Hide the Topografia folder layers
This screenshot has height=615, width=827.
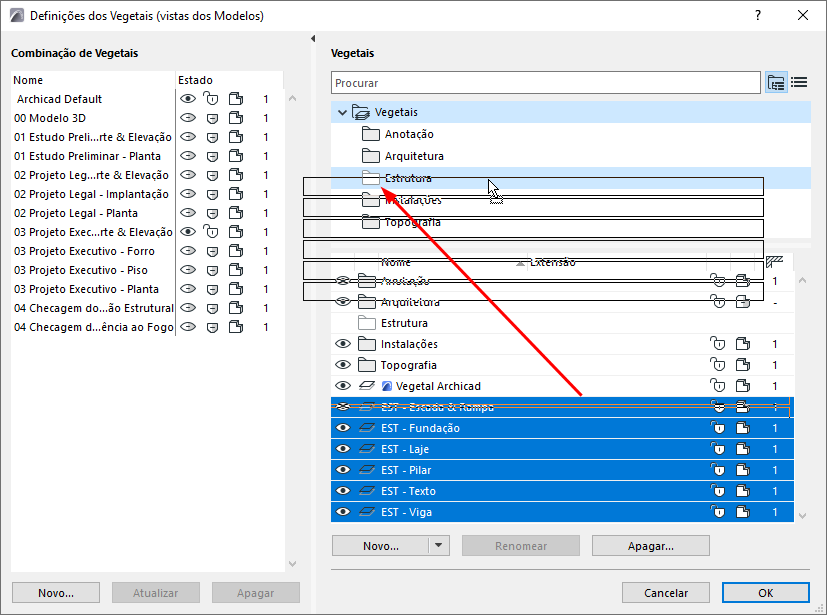tap(343, 365)
